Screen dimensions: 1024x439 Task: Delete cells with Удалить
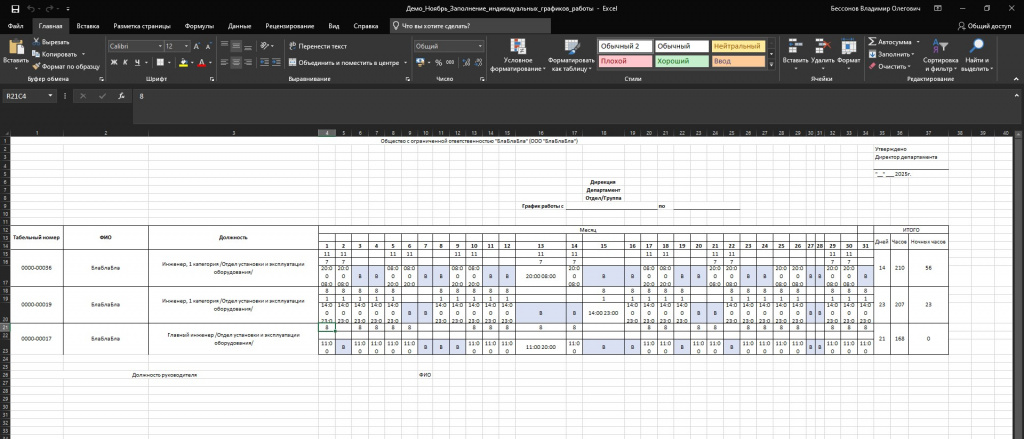click(823, 52)
